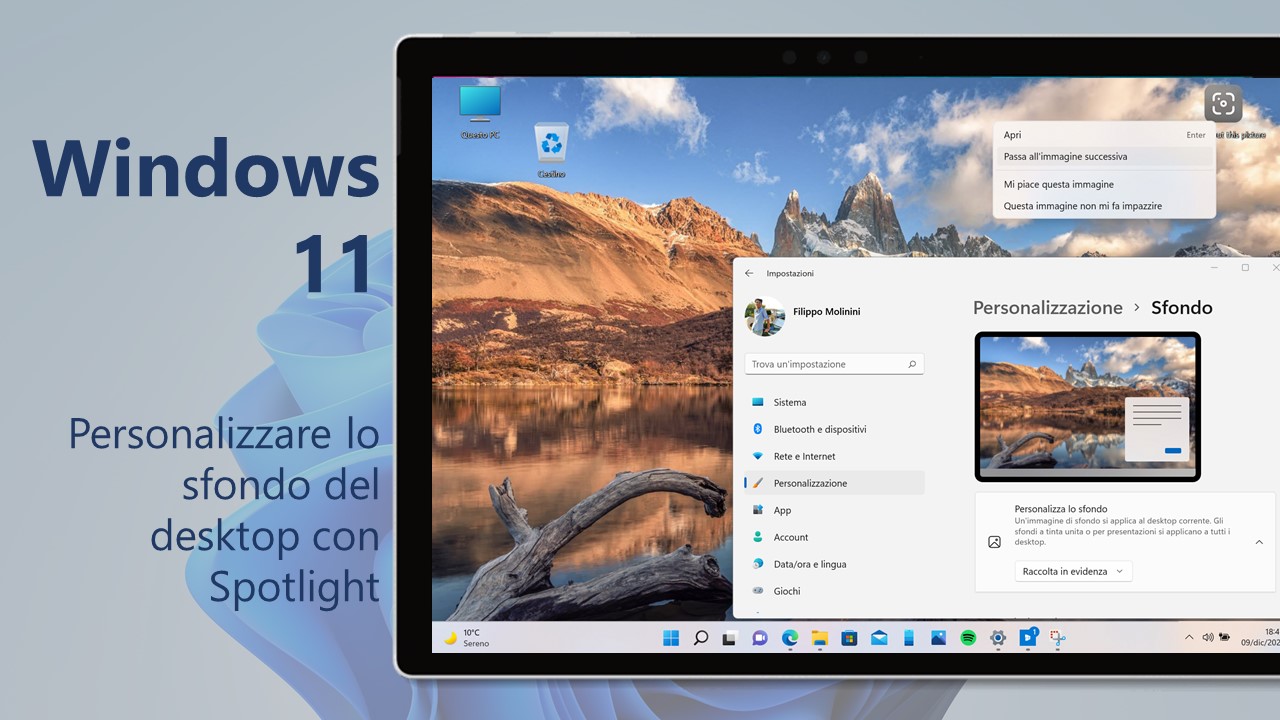This screenshot has width=1280, height=720.
Task: Show hidden system tray icons
Action: pos(1189,638)
